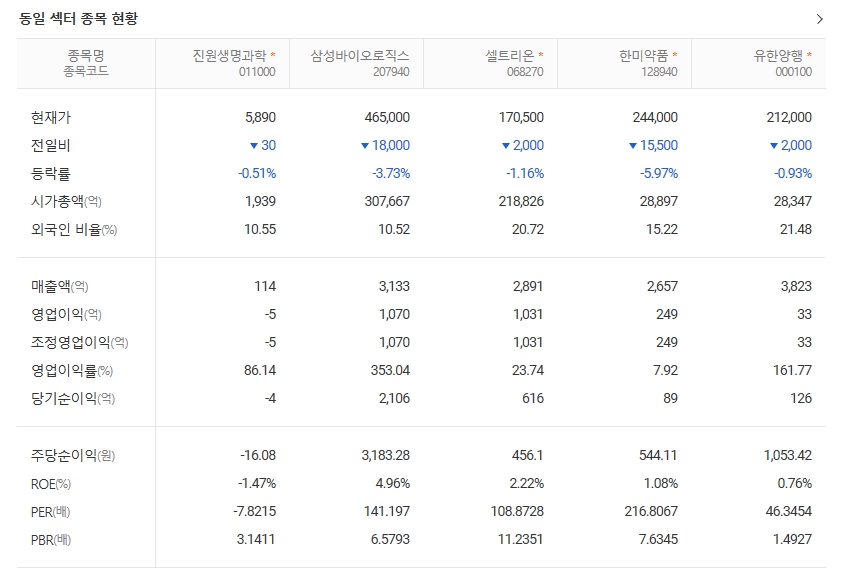Select current price 5,890

[260, 117]
